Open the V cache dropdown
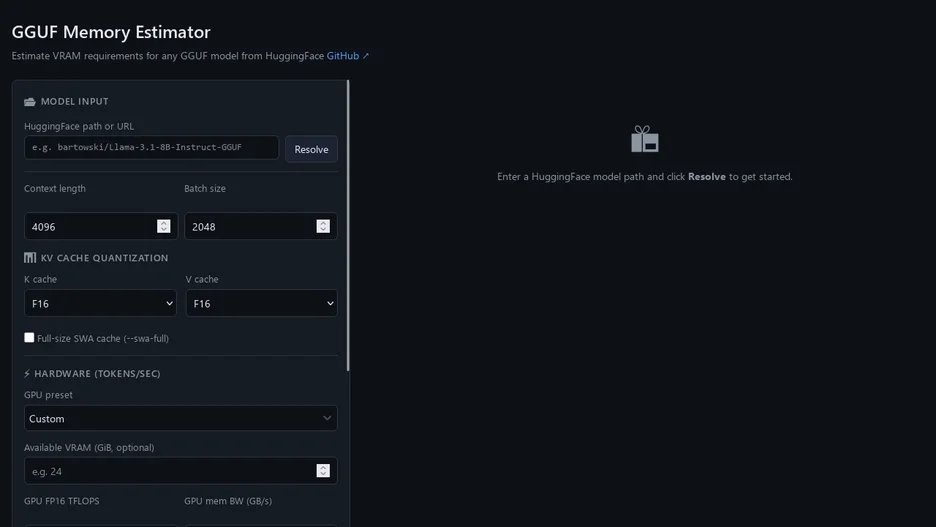Image resolution: width=936 pixels, height=527 pixels. coord(261,303)
